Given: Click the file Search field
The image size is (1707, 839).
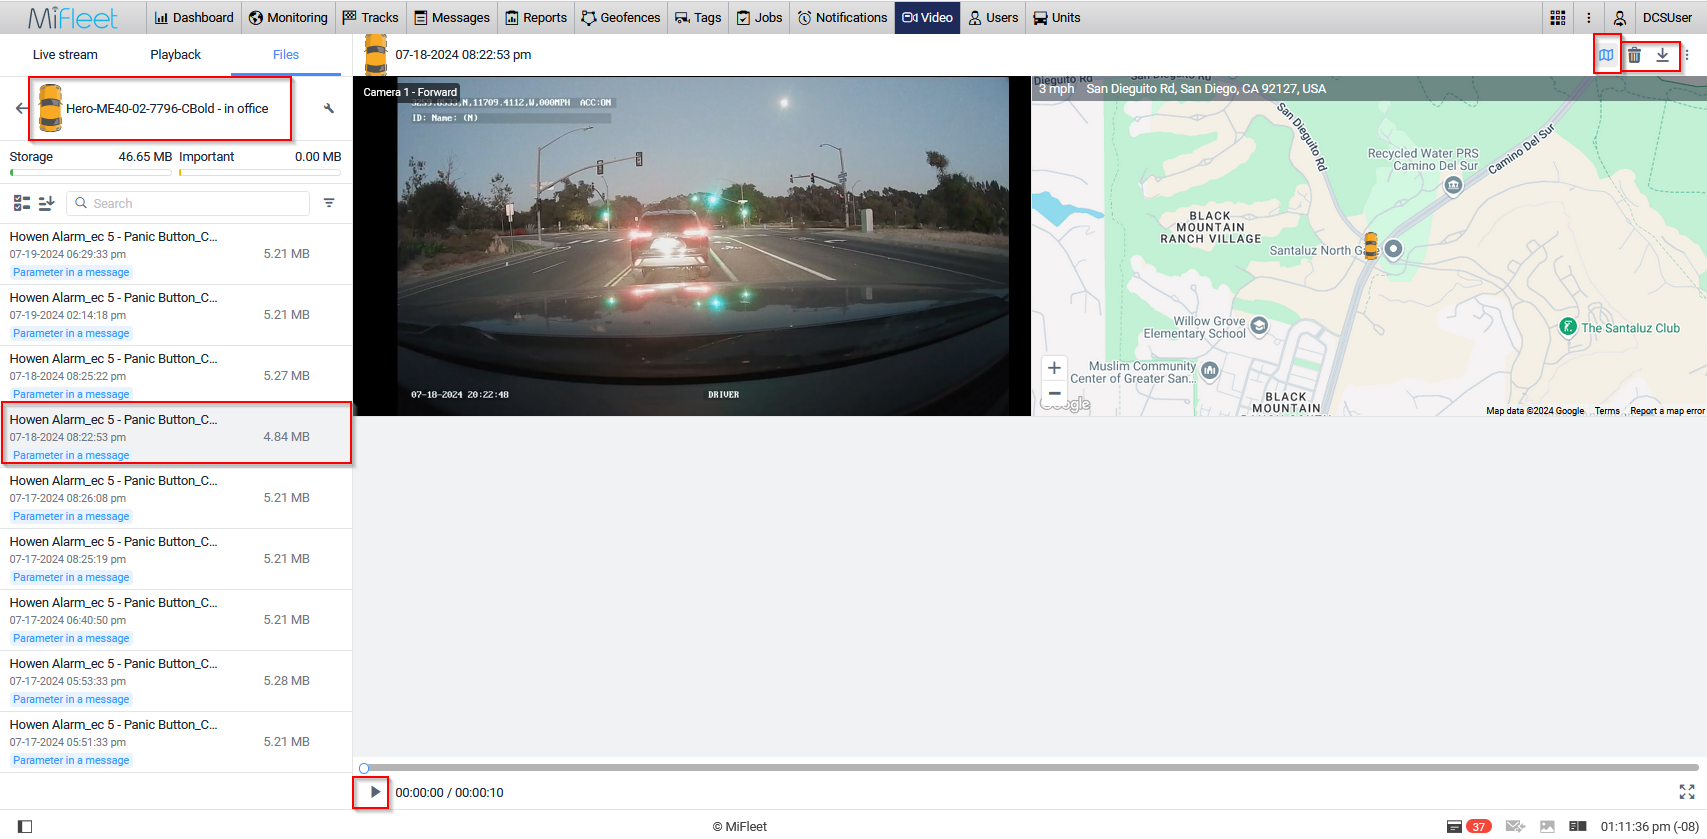Looking at the screenshot, I should click(x=188, y=203).
